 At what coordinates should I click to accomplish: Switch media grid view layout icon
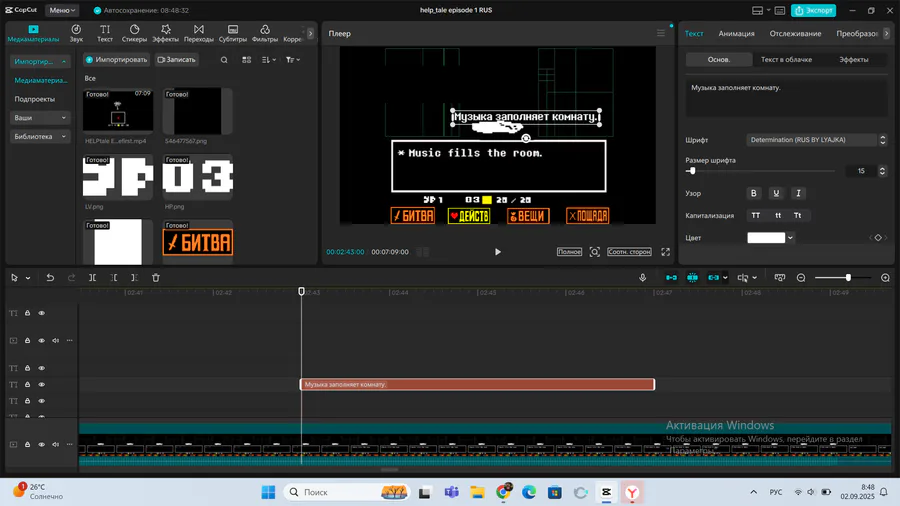click(246, 60)
